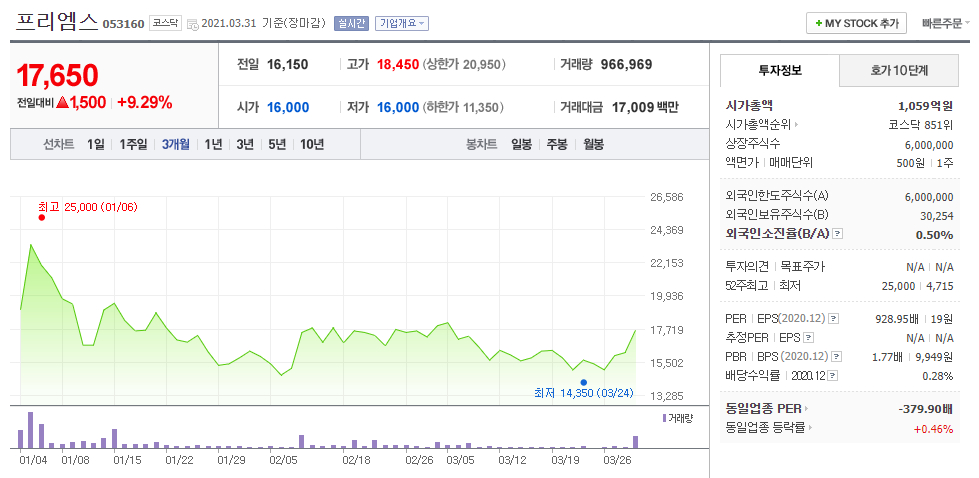Viewport: 979px width, 478px height.
Task: Click stock code 053160
Action: coord(123,24)
